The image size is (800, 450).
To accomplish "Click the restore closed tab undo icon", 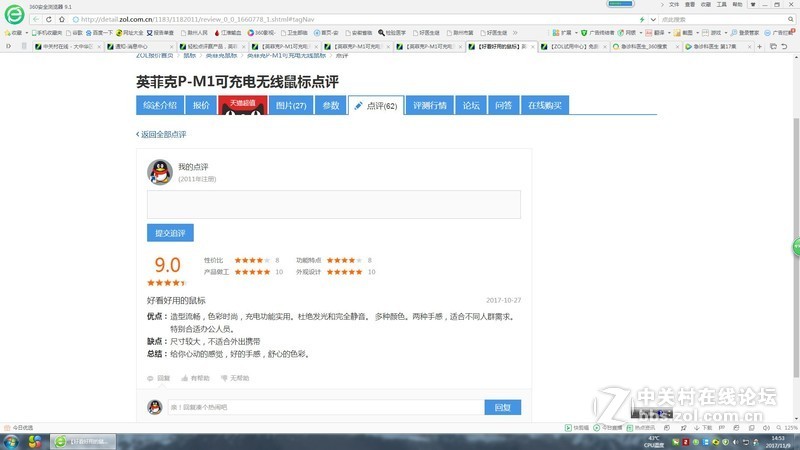I will click(x=784, y=46).
